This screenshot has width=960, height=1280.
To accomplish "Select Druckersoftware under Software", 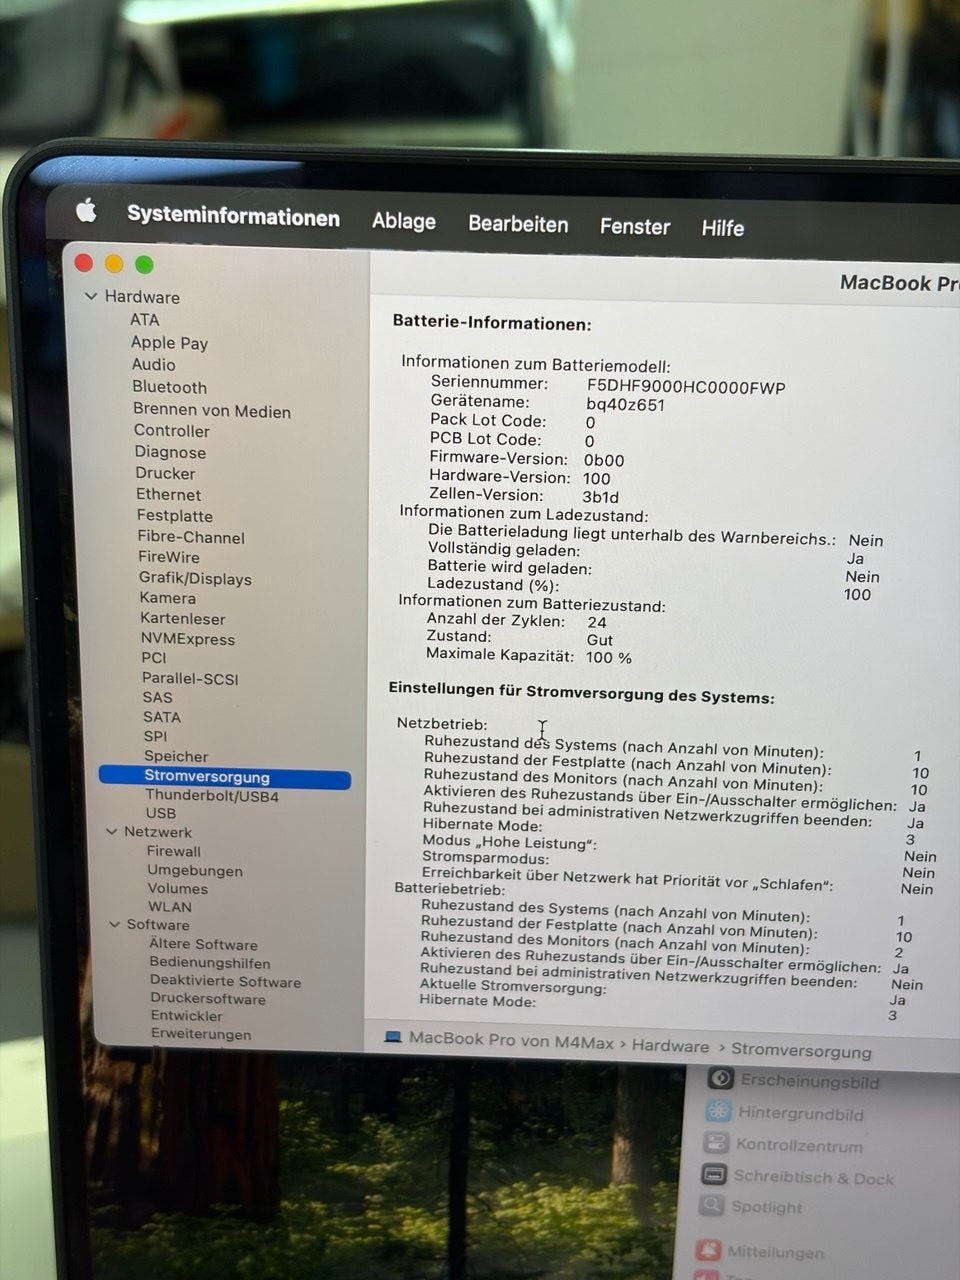I will 207,998.
